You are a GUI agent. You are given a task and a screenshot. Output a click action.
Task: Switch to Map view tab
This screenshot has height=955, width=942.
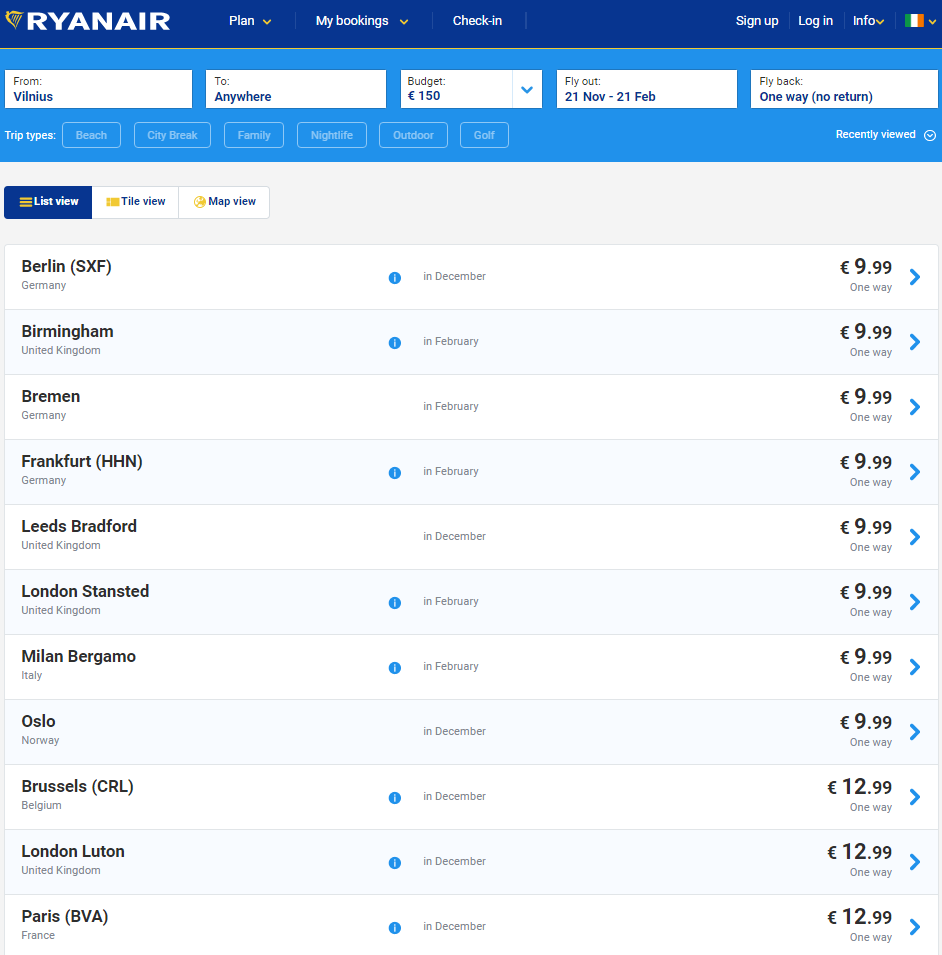tap(224, 202)
